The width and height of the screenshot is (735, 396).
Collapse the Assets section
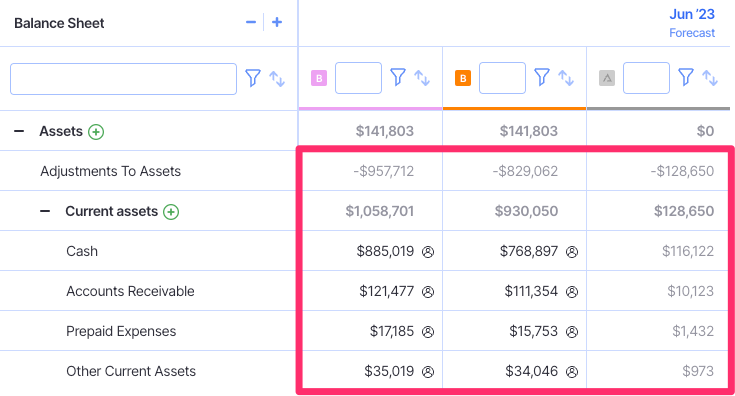(x=19, y=131)
